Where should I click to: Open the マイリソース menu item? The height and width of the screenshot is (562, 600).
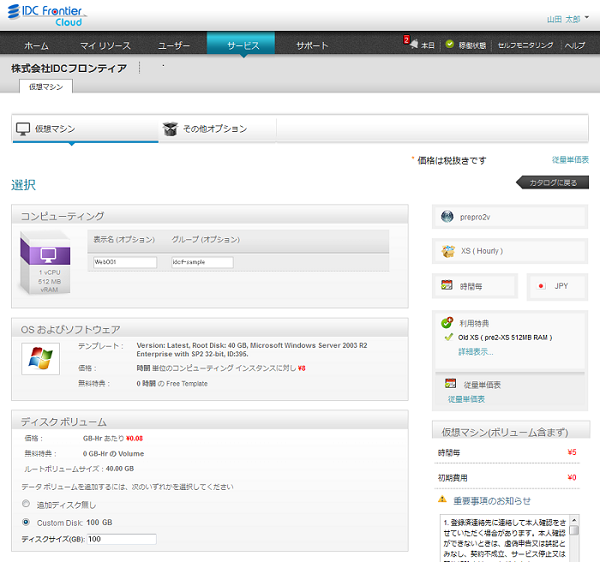(x=105, y=46)
